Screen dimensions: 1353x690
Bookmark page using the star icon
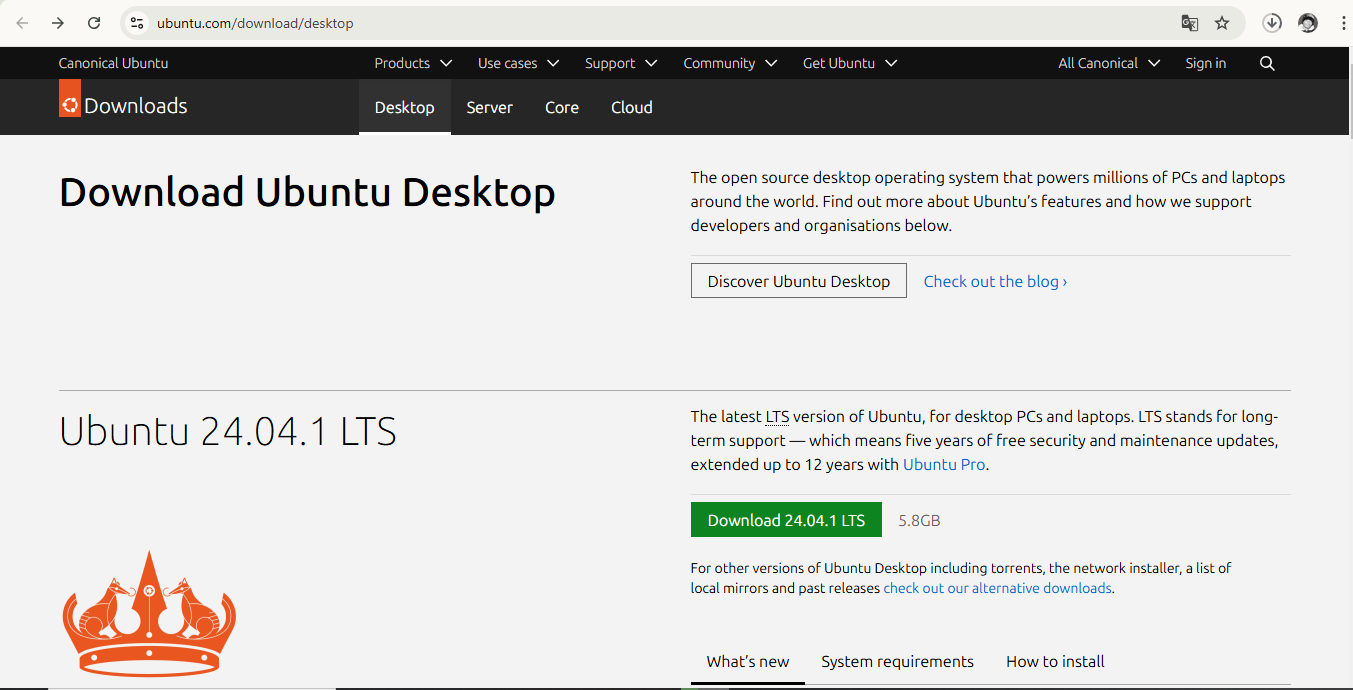tap(1221, 22)
